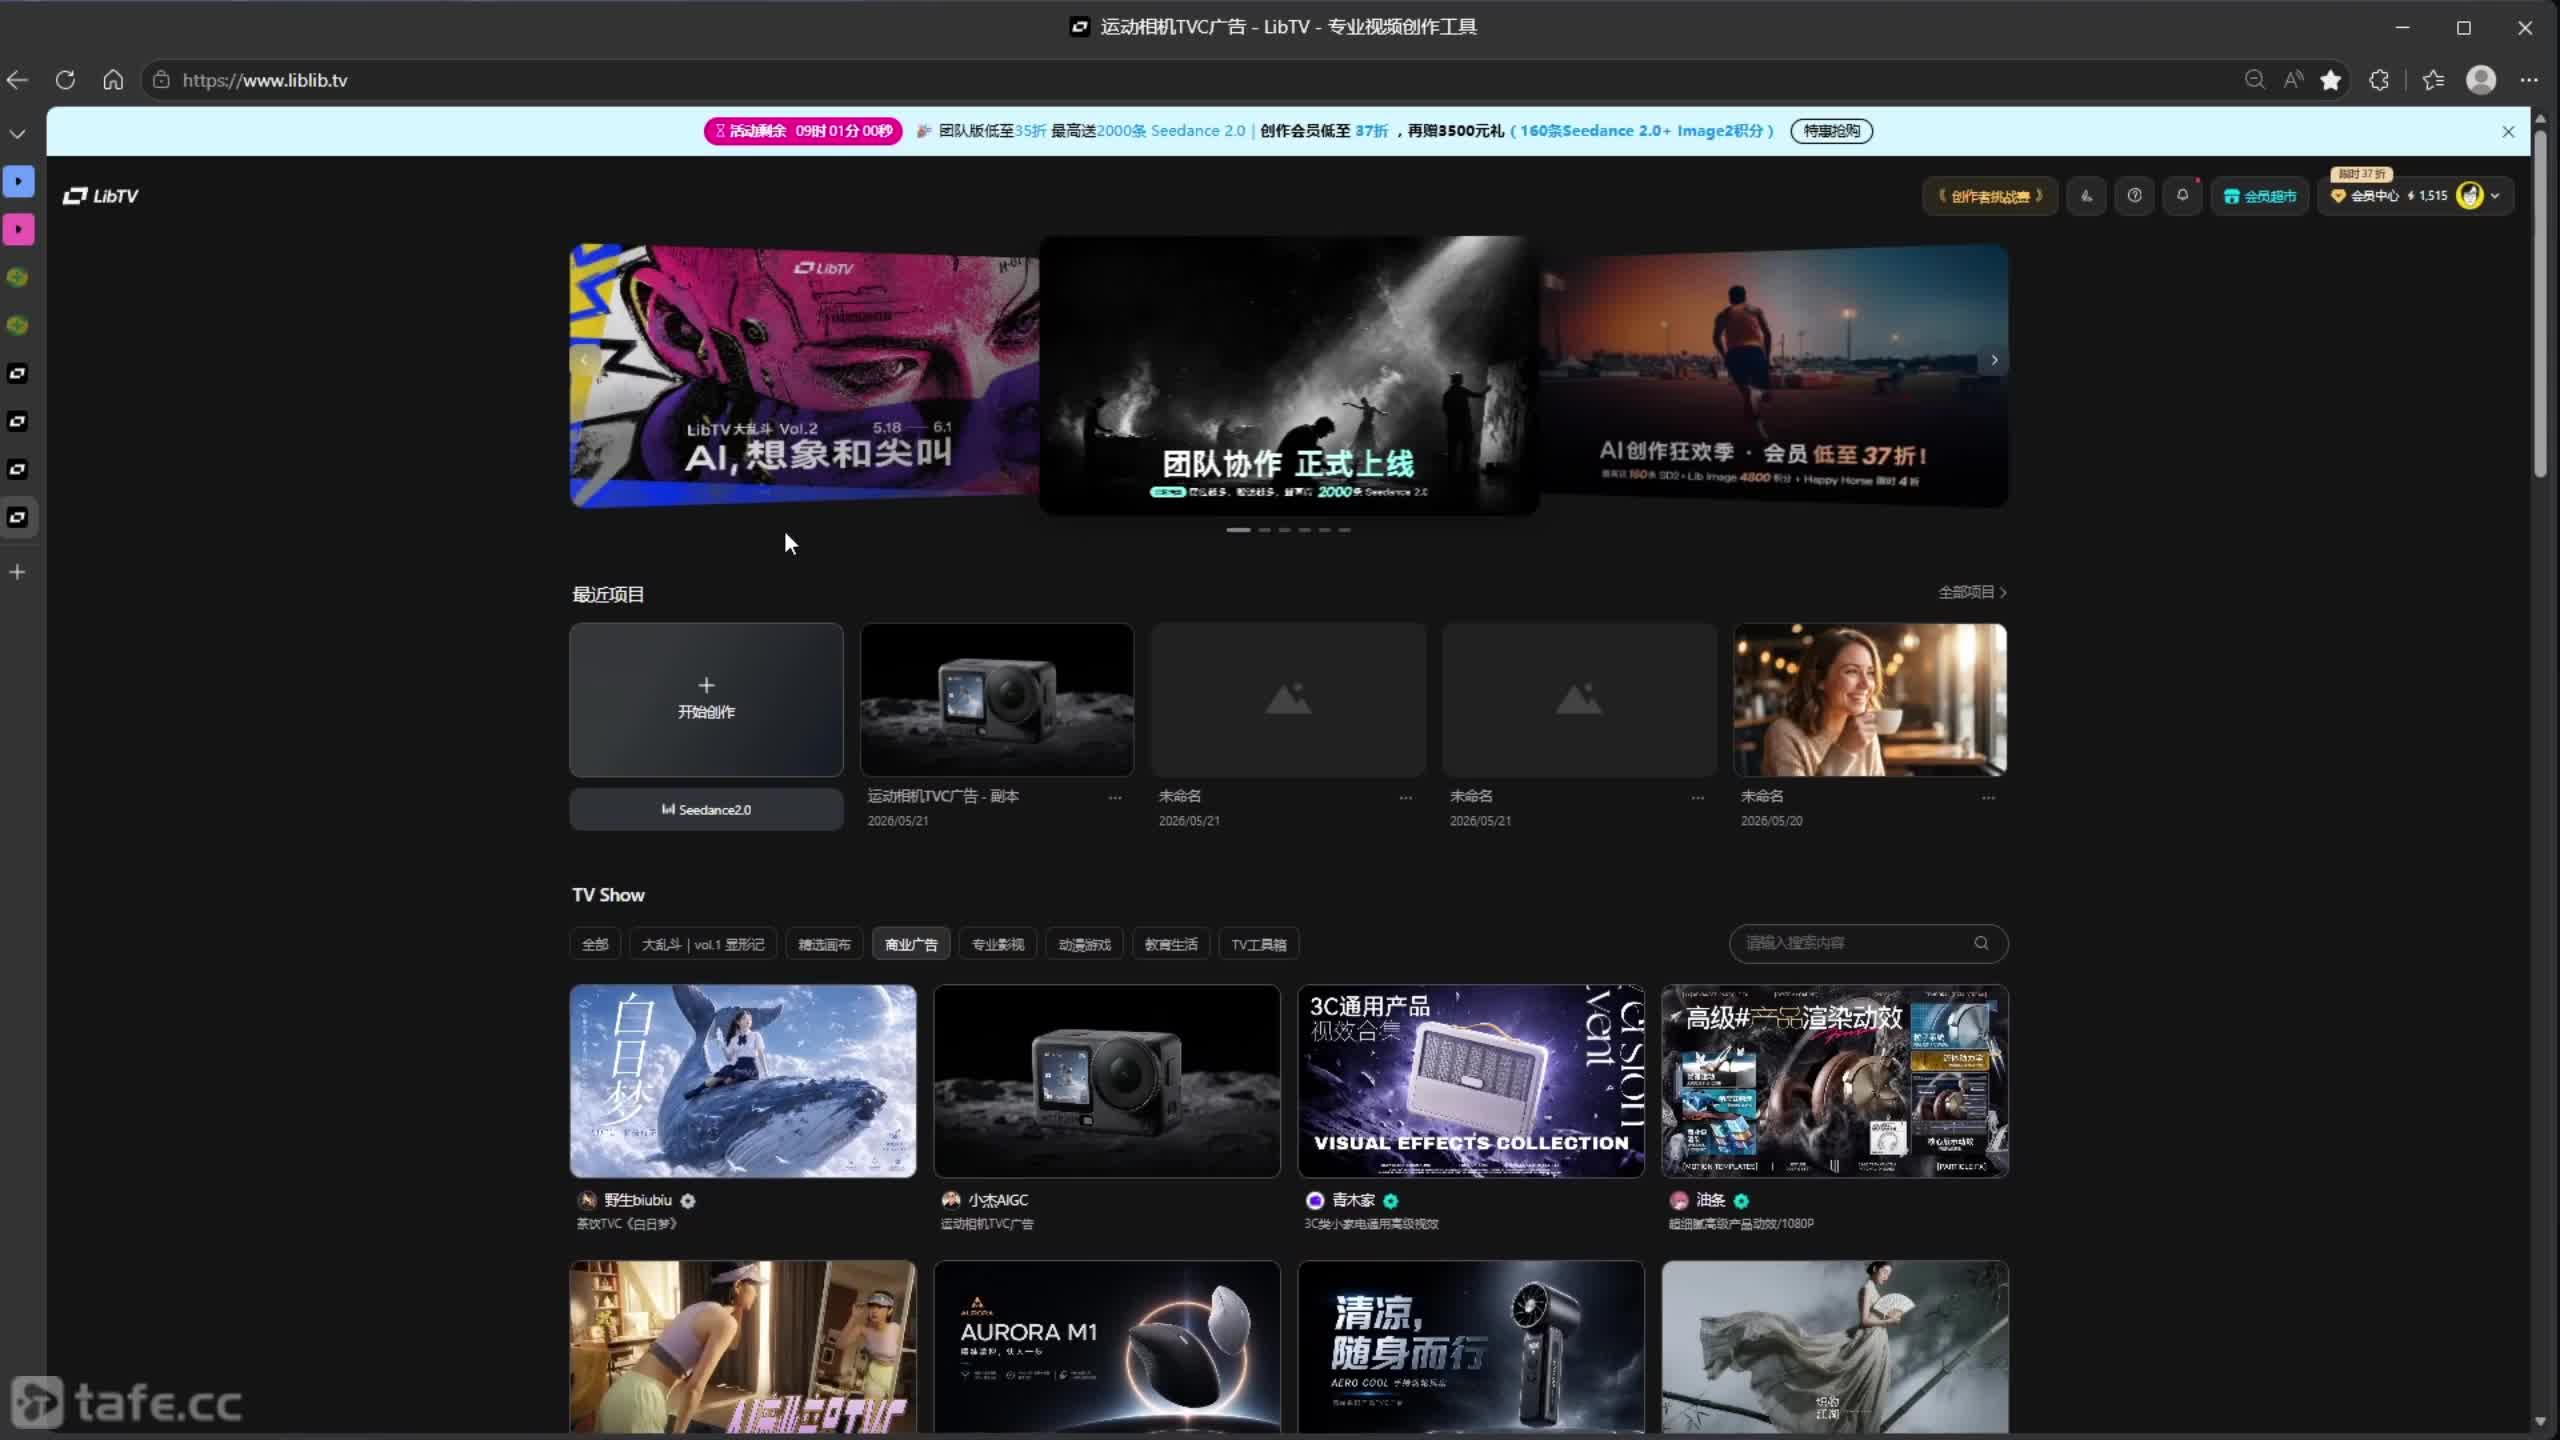Toggle the favorite star in address bar
This screenshot has width=2560, height=1440.
(x=2330, y=80)
